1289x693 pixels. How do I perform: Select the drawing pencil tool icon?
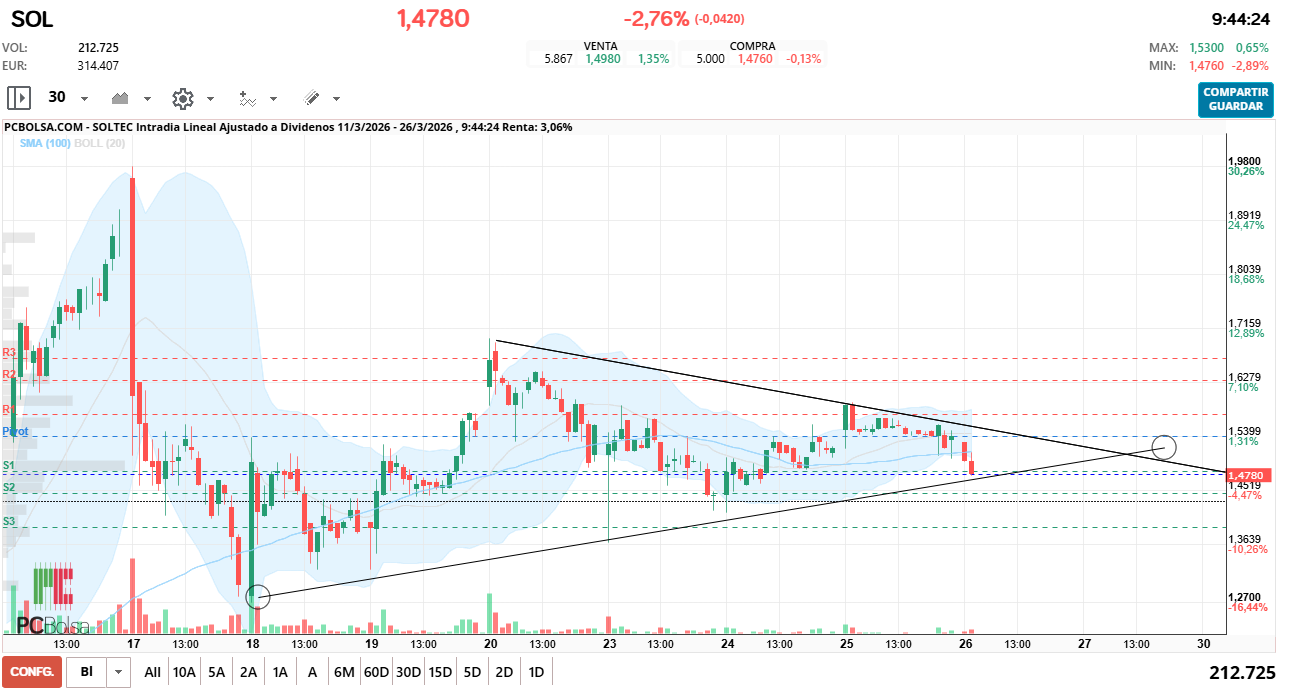311,98
